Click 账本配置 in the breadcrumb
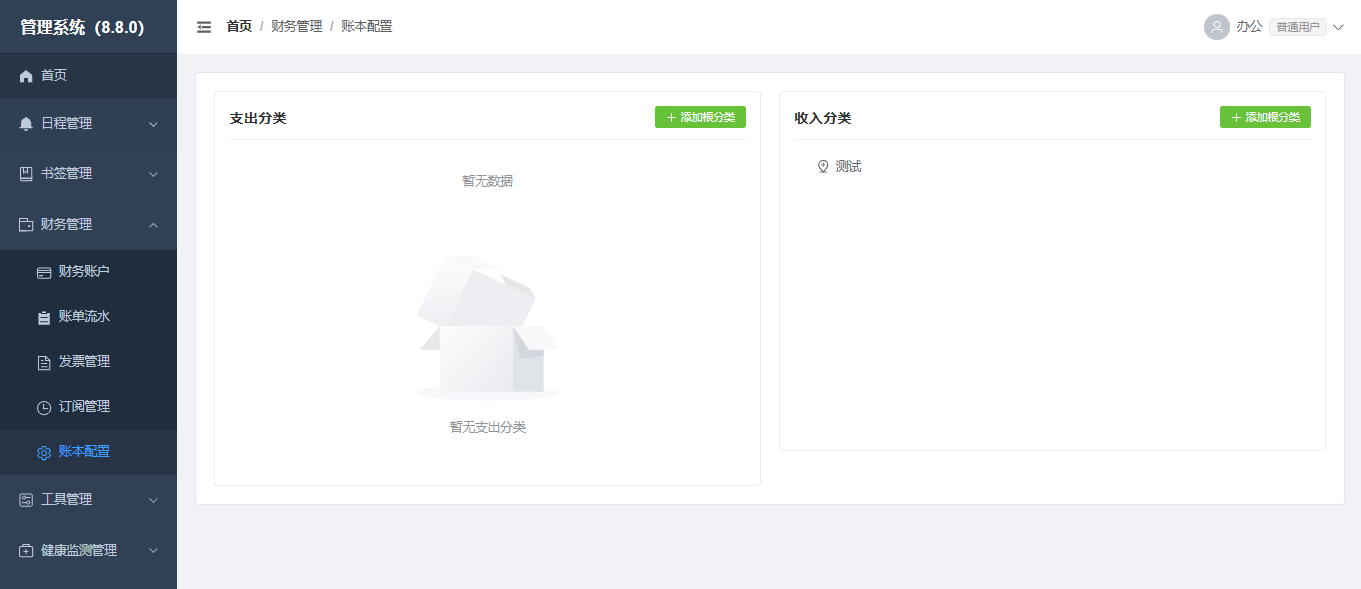 [367, 27]
